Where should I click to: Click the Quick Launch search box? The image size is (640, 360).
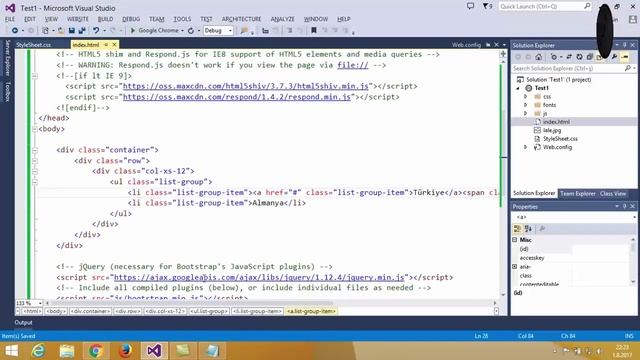coord(545,6)
